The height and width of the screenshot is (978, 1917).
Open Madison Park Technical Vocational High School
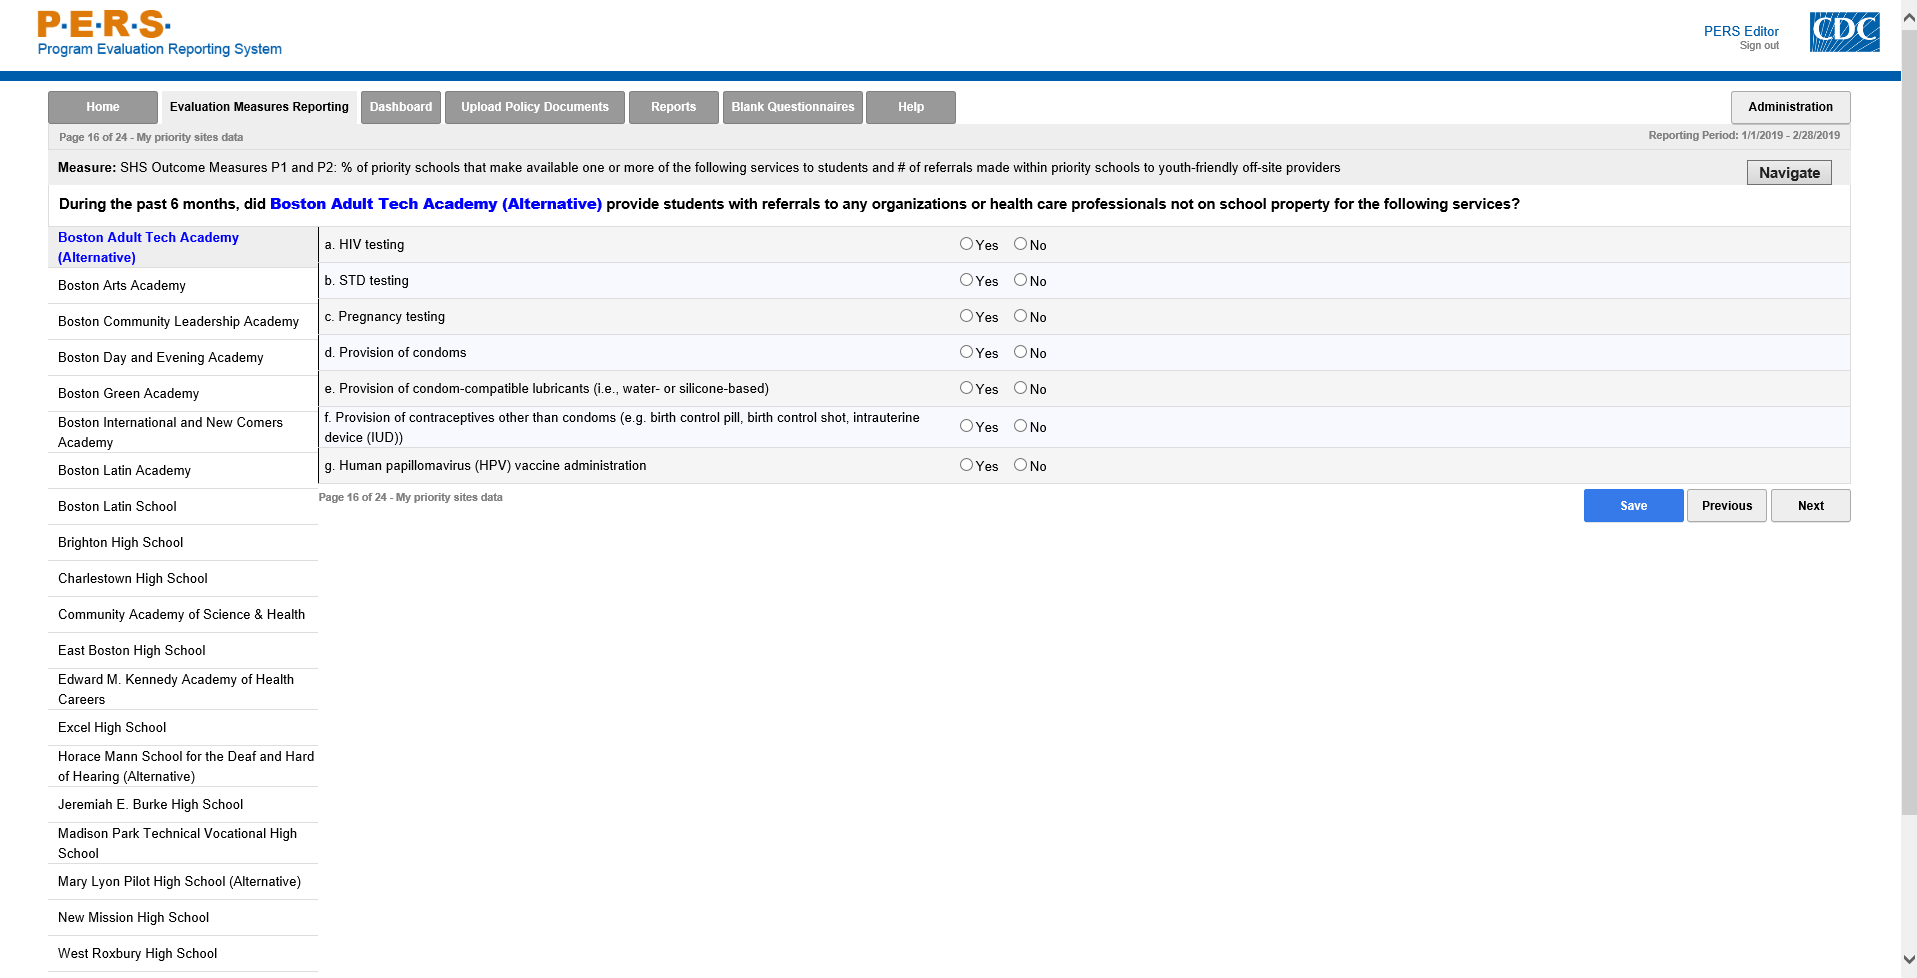coord(183,843)
